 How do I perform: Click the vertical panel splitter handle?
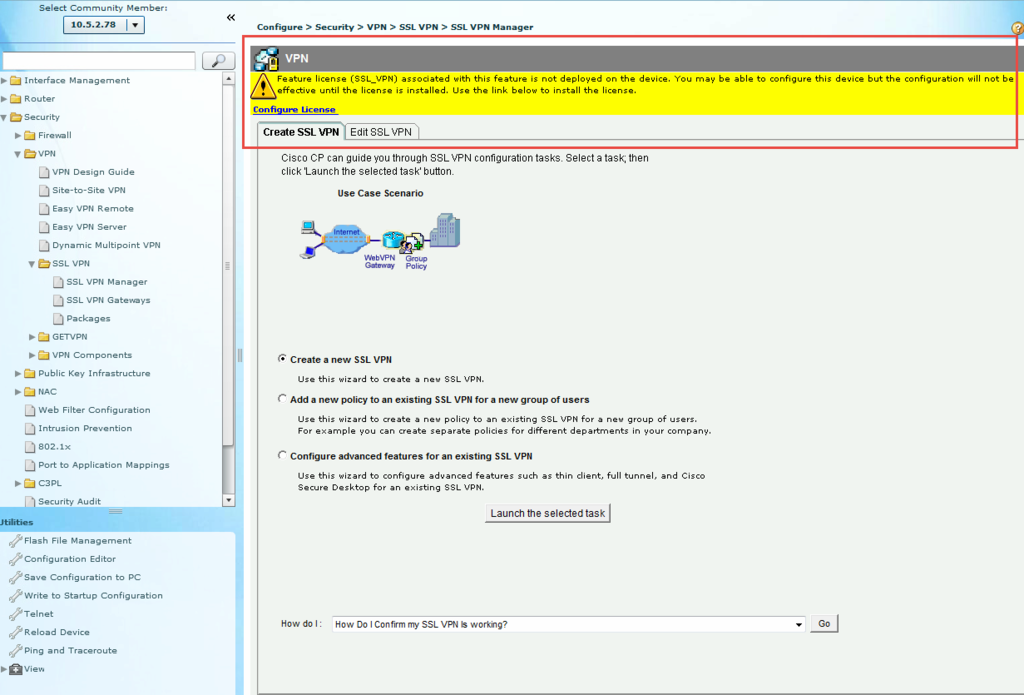[240, 355]
